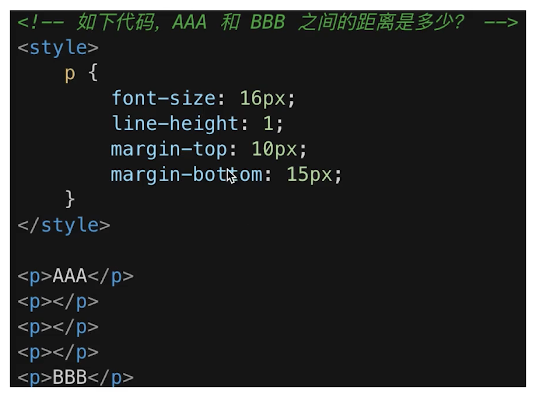This screenshot has width=536, height=400.
Task: Click the line-height value 1
Action: [x=268, y=123]
